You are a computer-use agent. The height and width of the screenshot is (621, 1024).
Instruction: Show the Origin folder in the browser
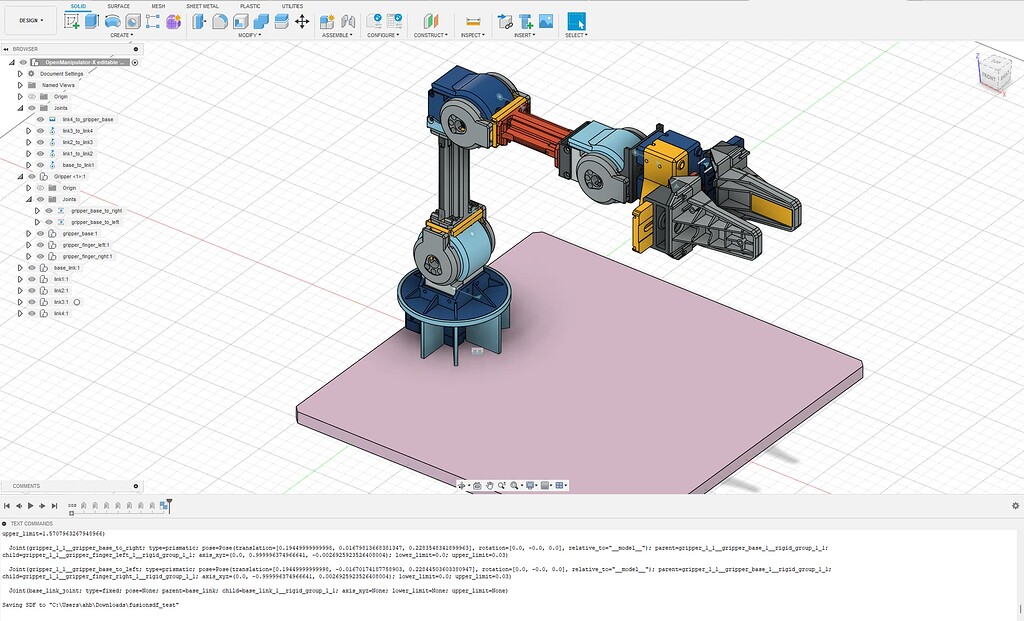pyautogui.click(x=32, y=97)
